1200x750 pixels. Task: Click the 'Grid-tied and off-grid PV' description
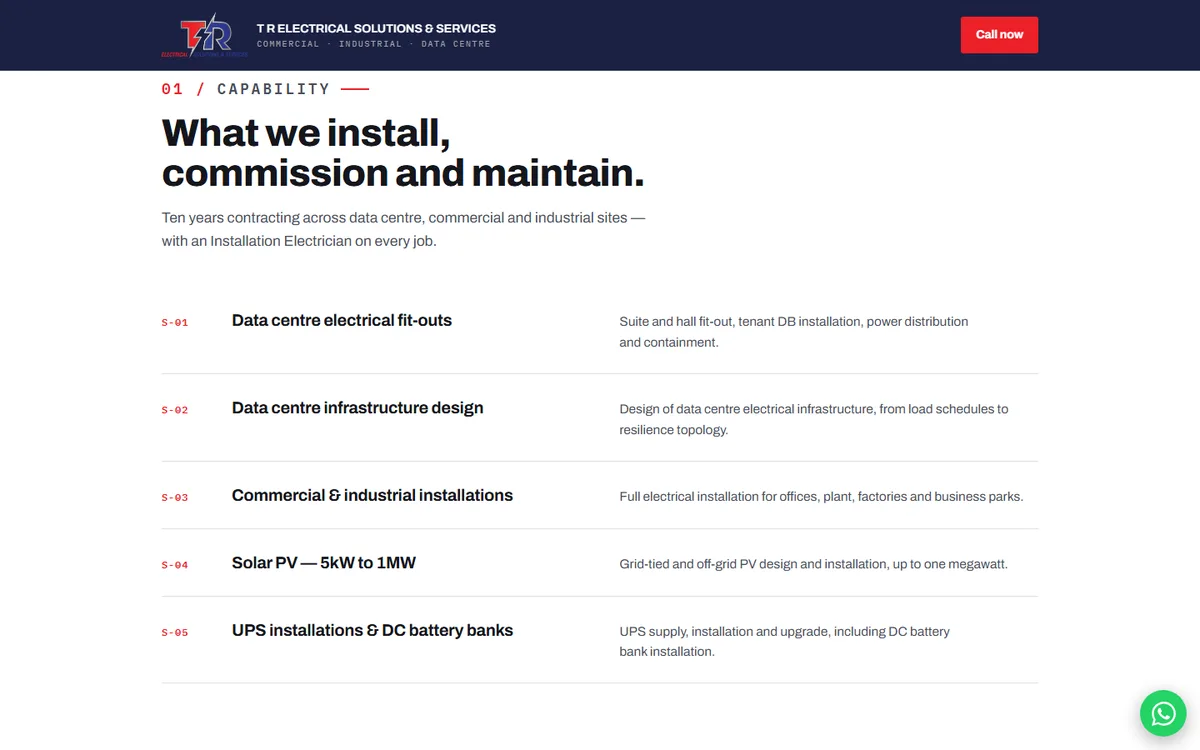813,564
